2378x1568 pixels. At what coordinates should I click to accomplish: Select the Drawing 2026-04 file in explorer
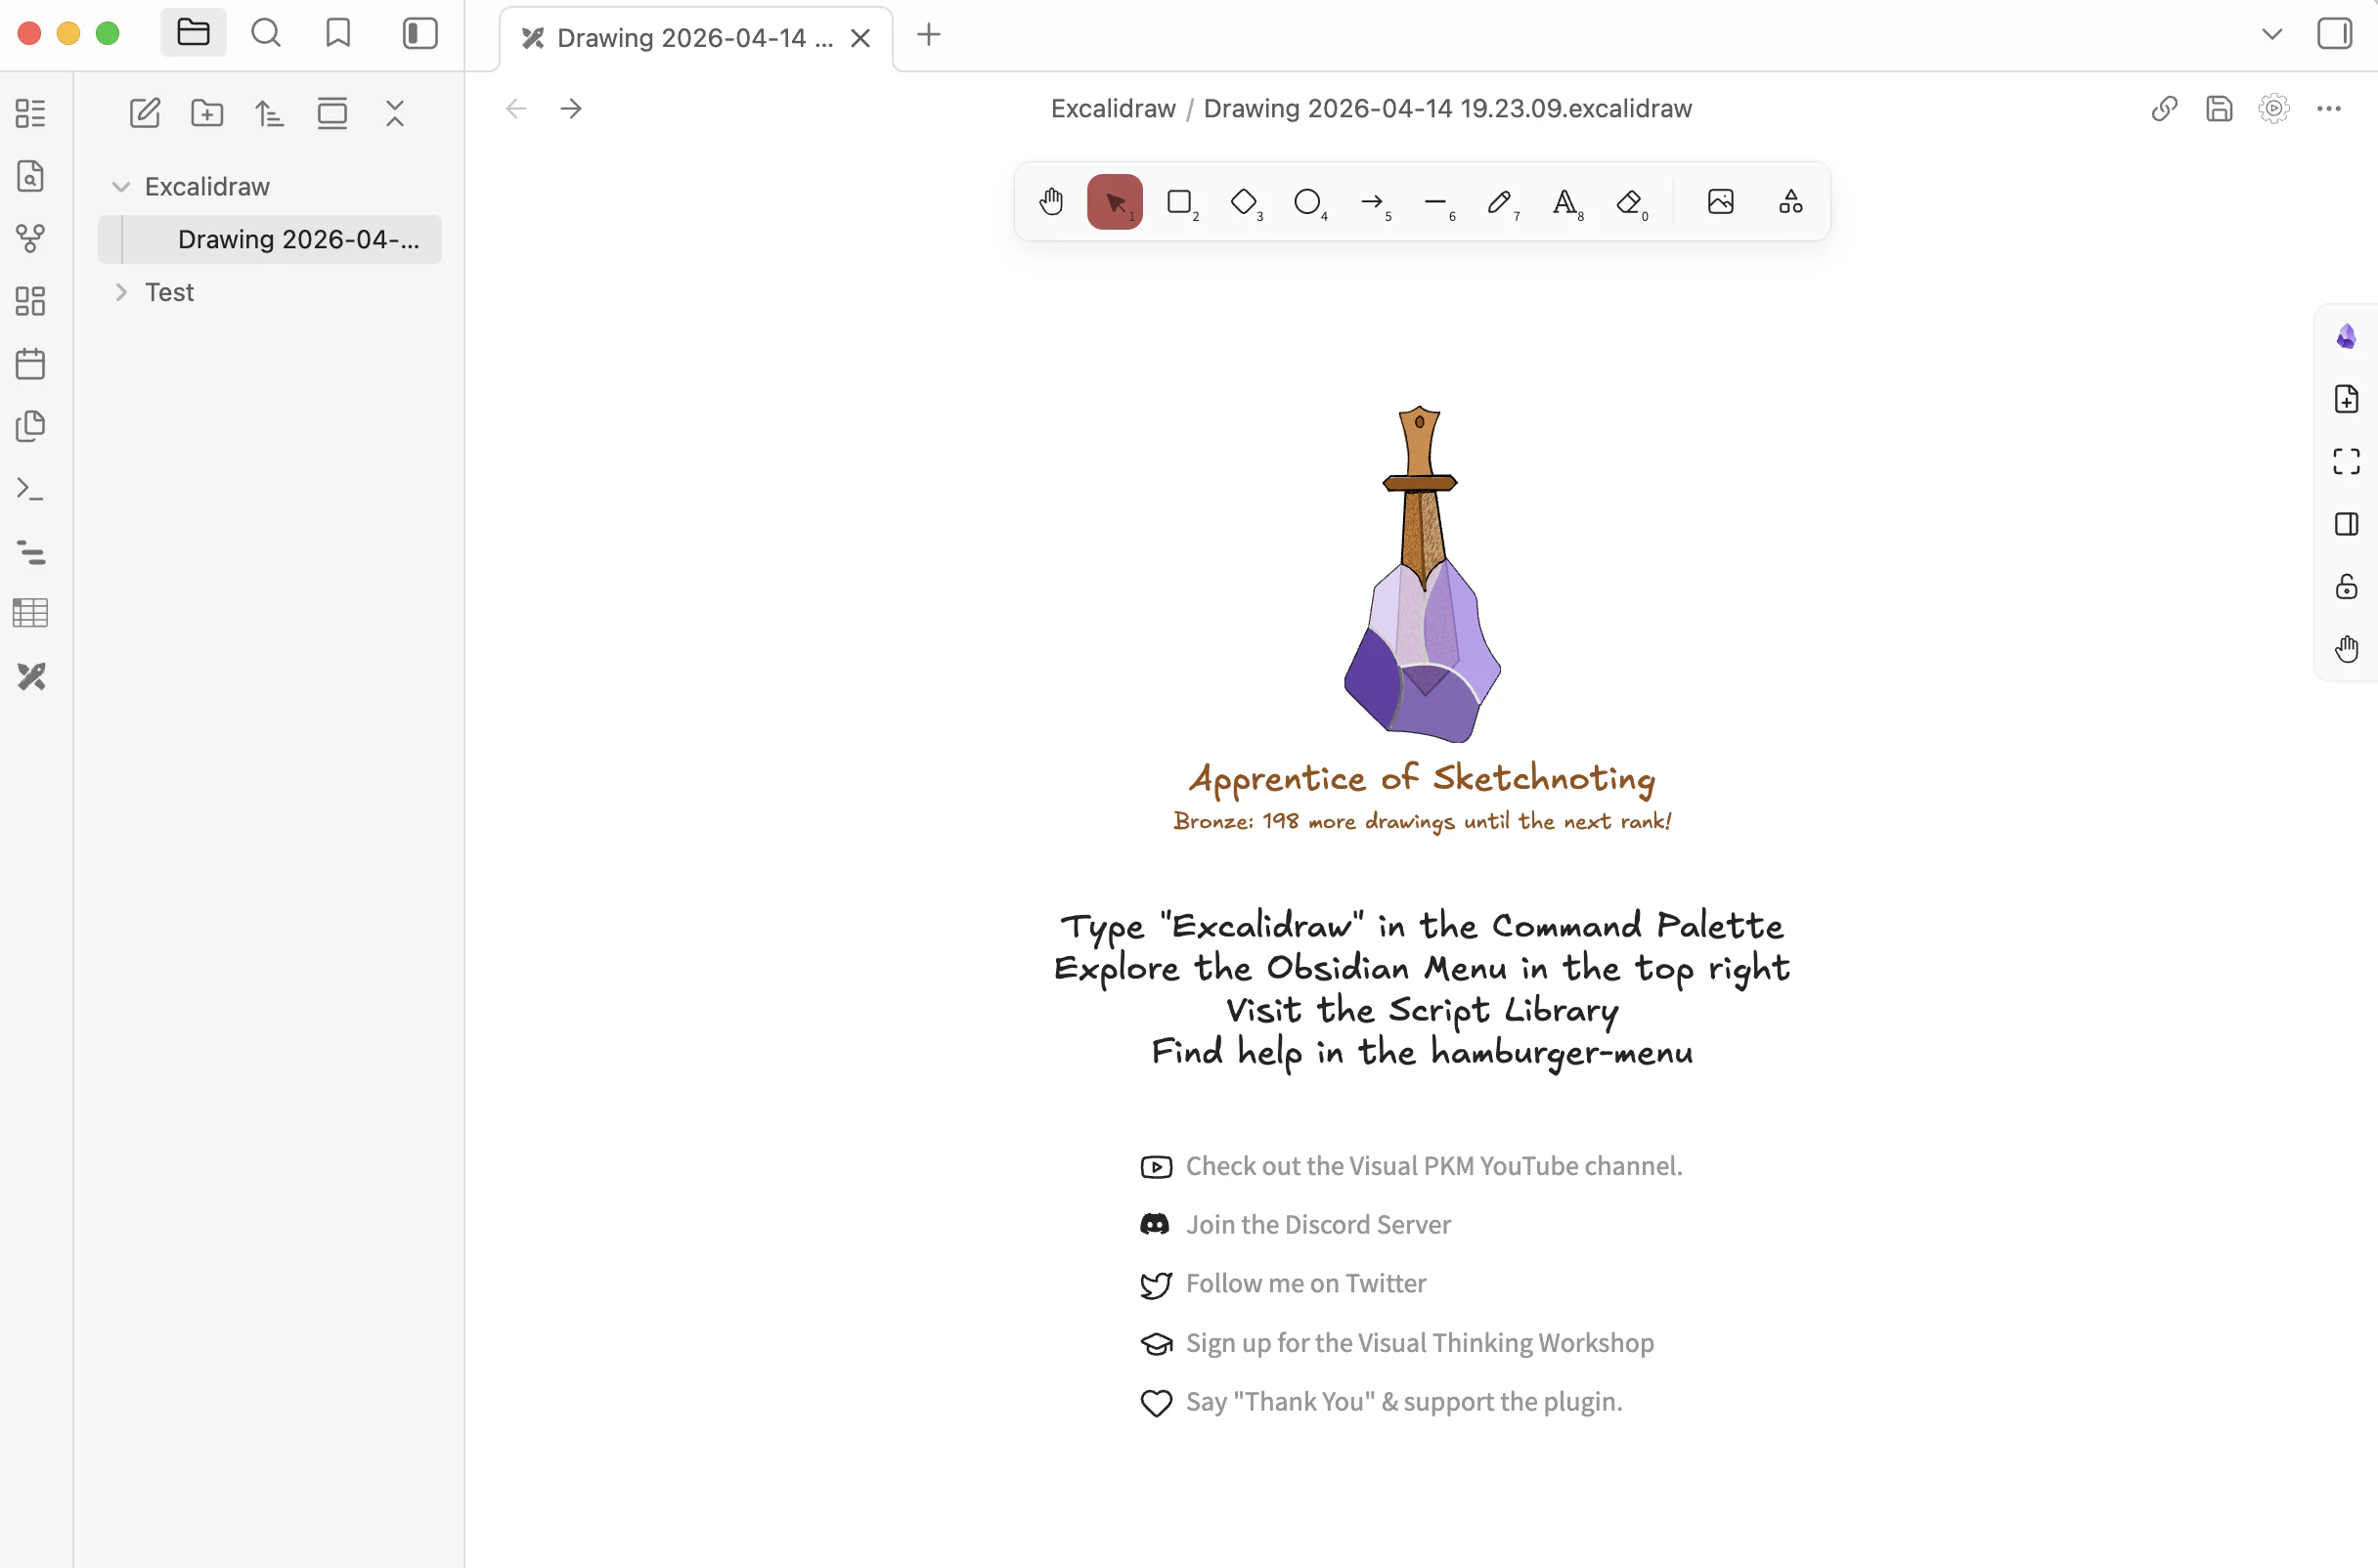pos(298,240)
